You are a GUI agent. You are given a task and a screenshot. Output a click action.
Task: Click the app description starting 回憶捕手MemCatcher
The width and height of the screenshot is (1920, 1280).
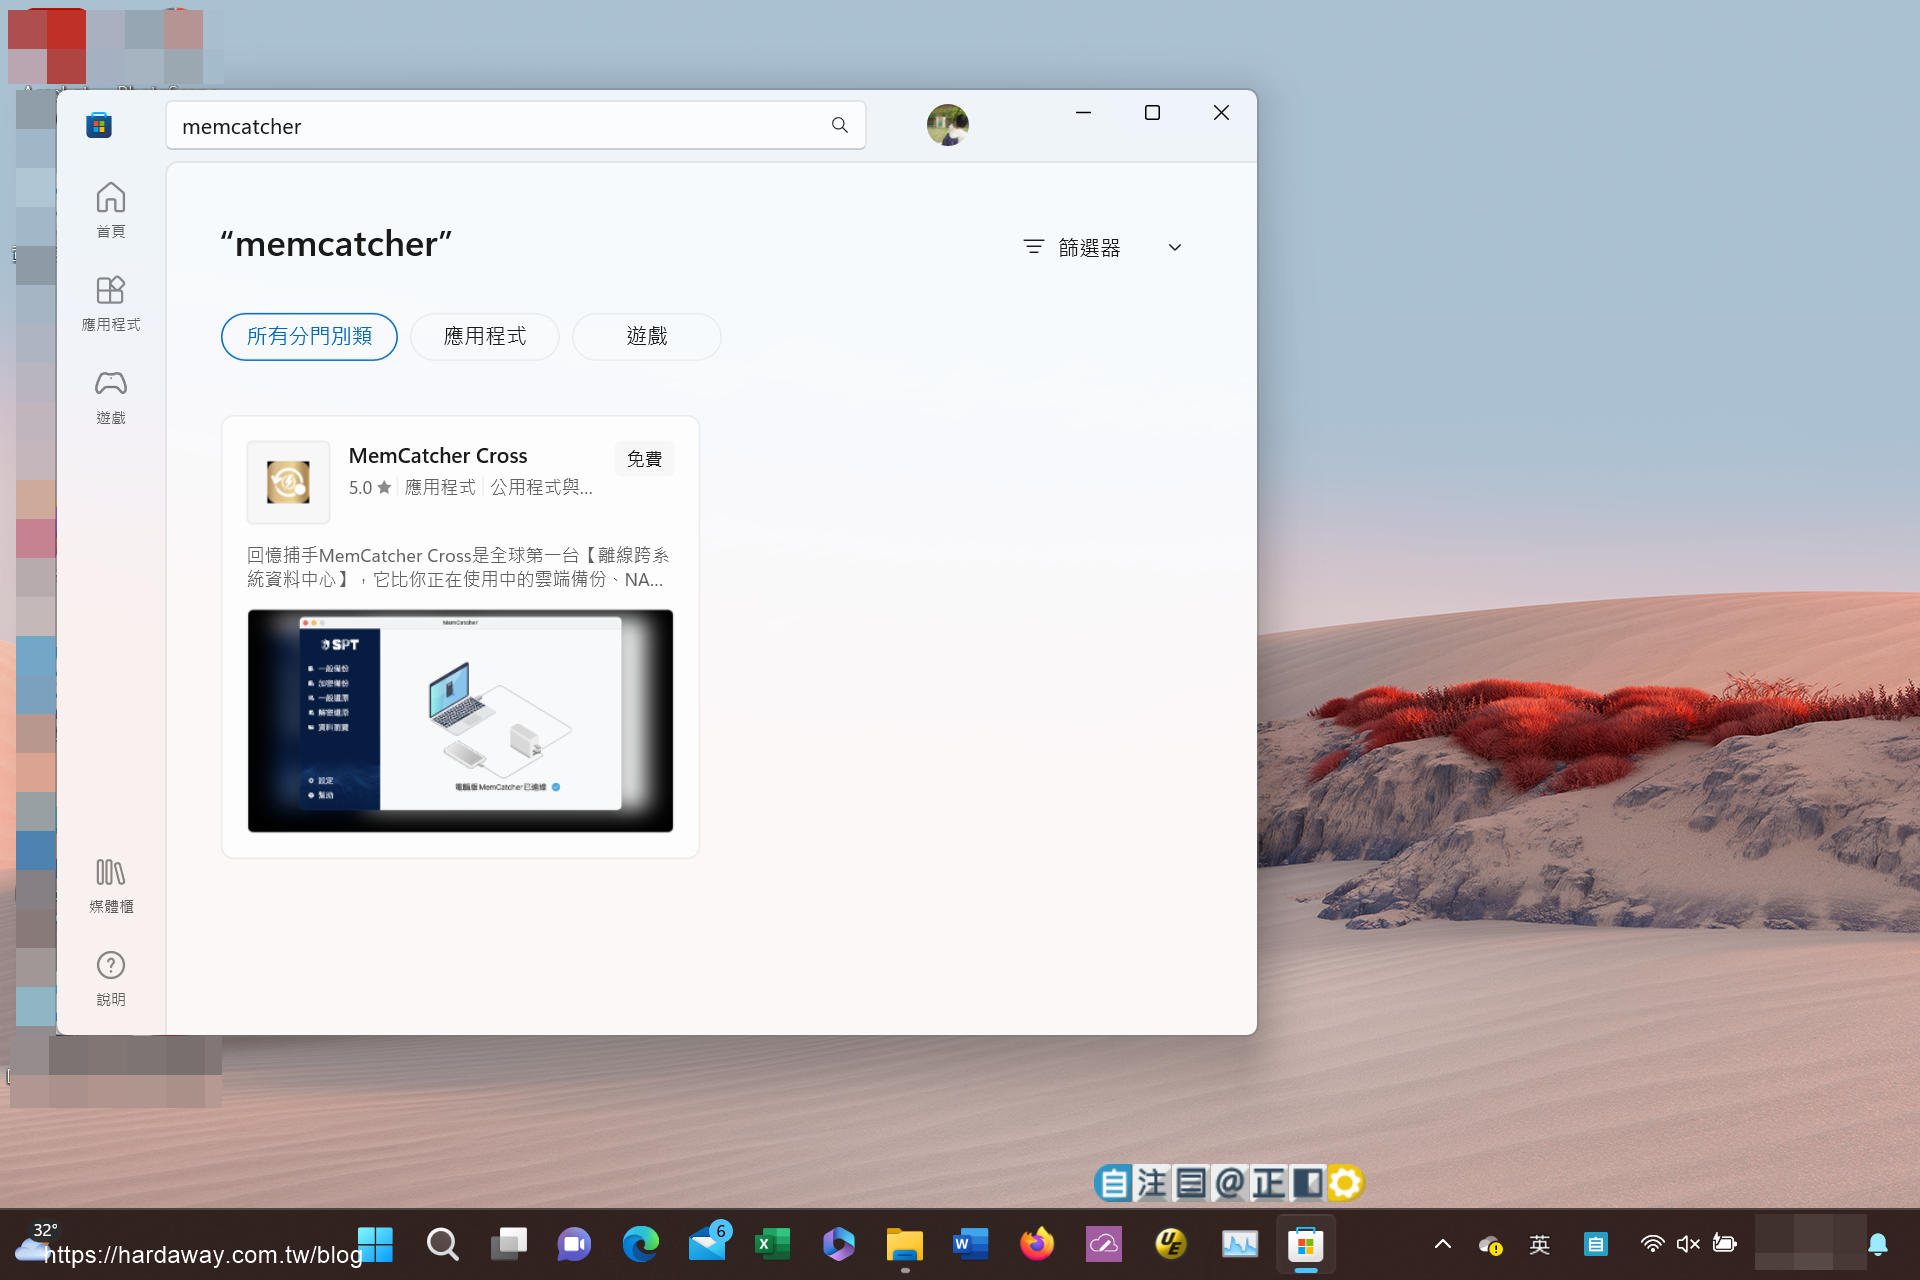tap(458, 567)
